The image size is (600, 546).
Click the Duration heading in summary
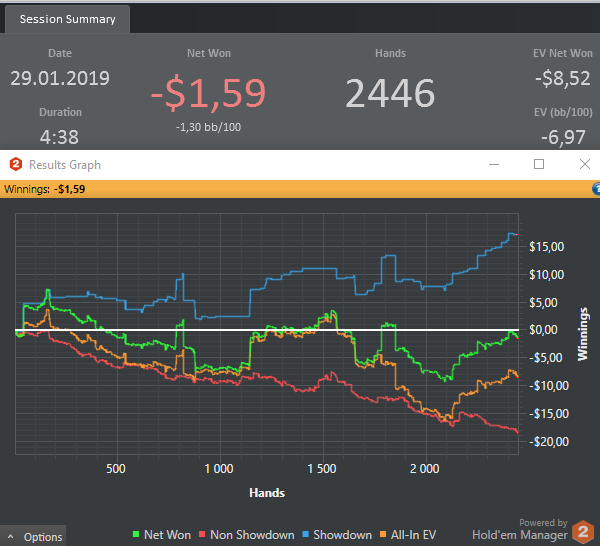(60, 112)
